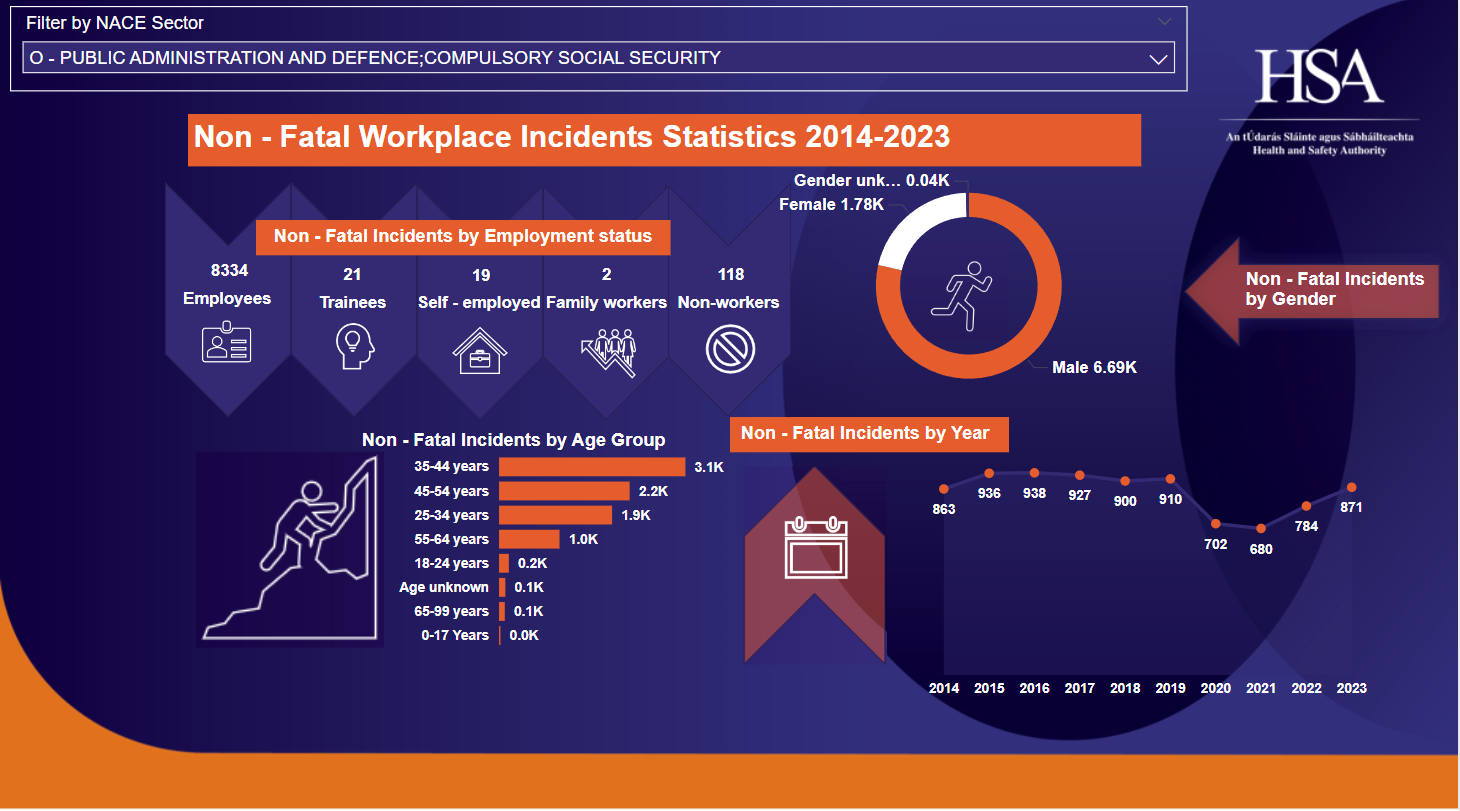Click the climbing person age group icon
1460x811 pixels.
coord(291,550)
